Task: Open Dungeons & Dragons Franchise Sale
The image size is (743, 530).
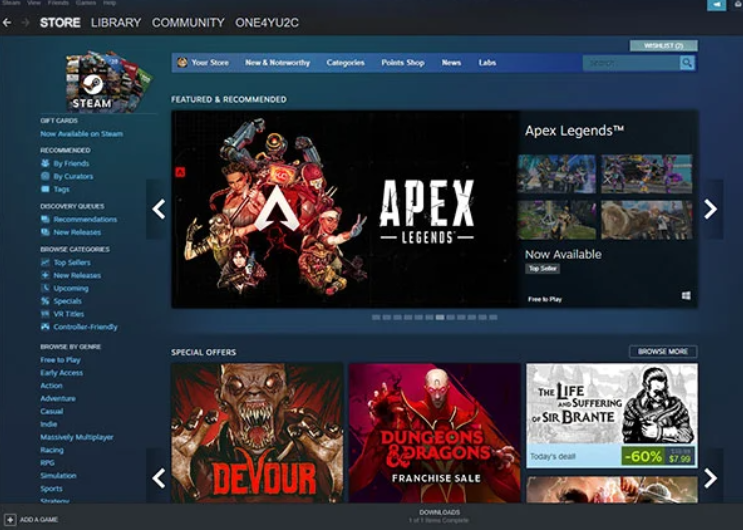Action: (x=435, y=433)
